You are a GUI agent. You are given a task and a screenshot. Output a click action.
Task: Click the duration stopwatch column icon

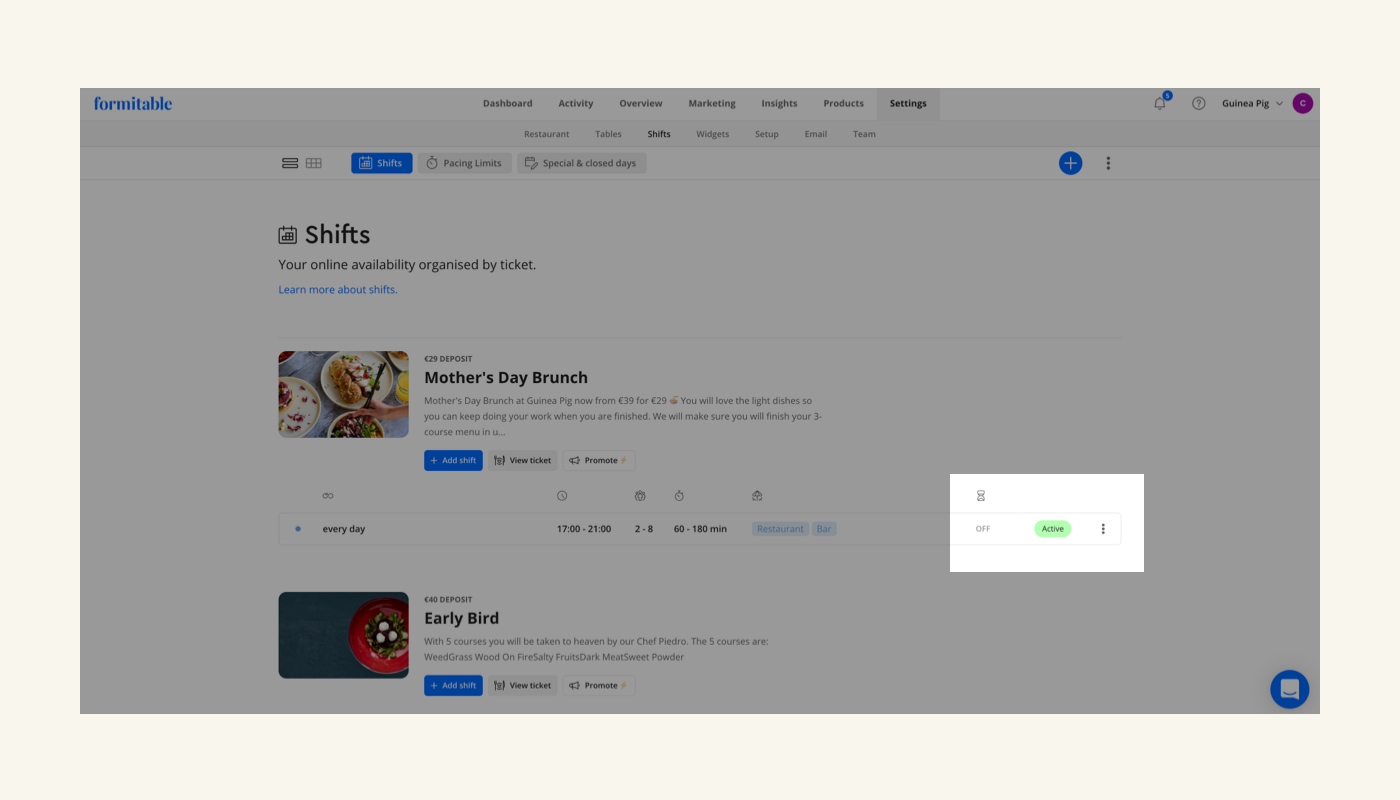[x=679, y=496]
